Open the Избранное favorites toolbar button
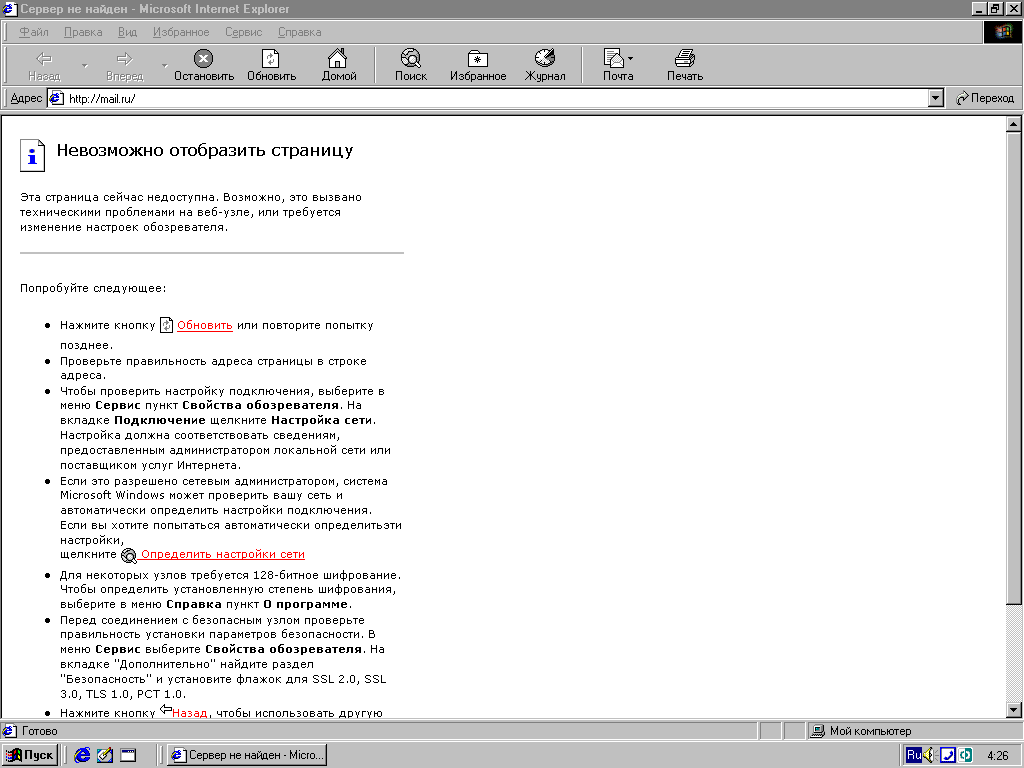Image resolution: width=1024 pixels, height=768 pixels. pyautogui.click(x=478, y=65)
